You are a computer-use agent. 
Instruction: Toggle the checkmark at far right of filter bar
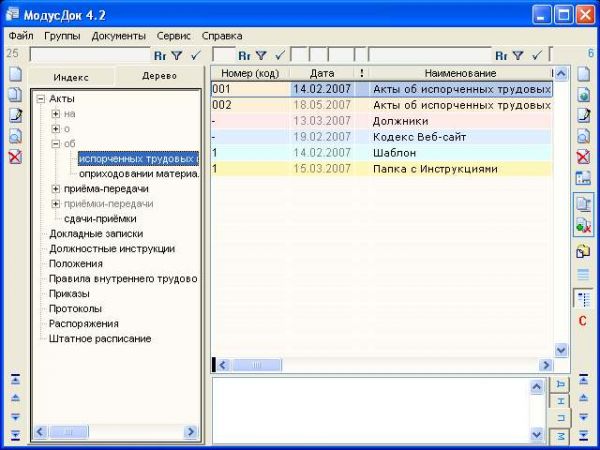coord(538,55)
